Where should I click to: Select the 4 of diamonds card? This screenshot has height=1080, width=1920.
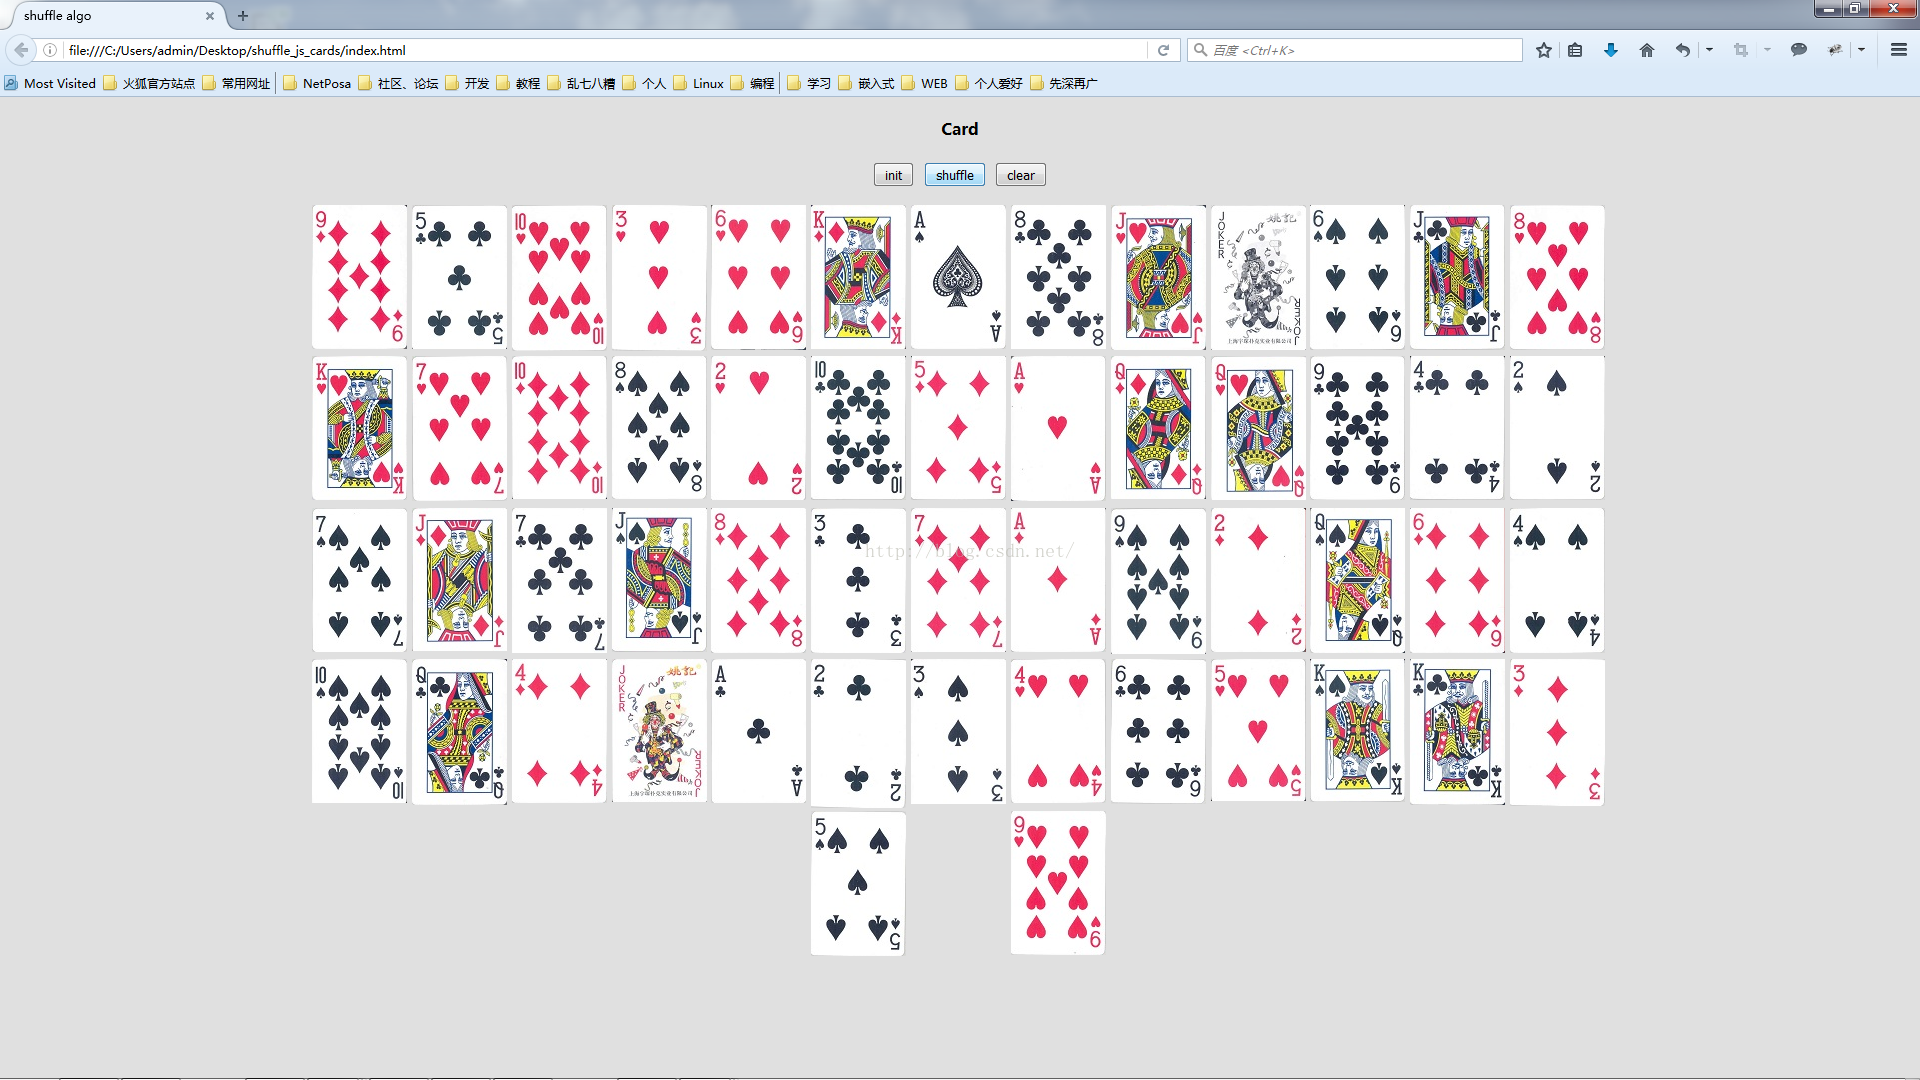click(559, 731)
